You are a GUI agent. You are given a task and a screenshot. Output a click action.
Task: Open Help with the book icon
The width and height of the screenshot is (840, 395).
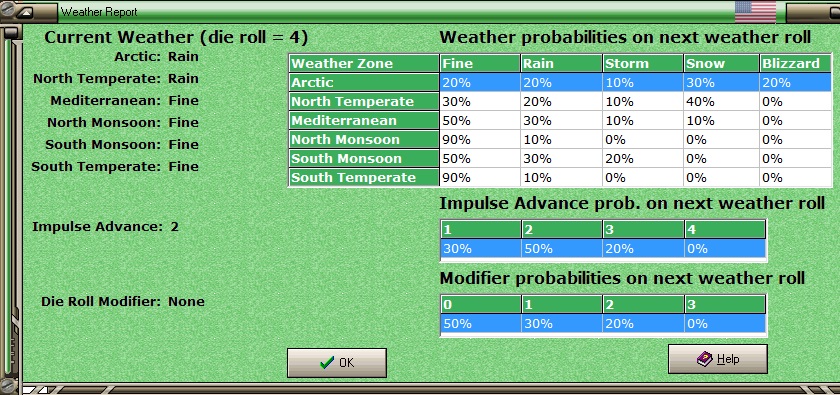717,359
